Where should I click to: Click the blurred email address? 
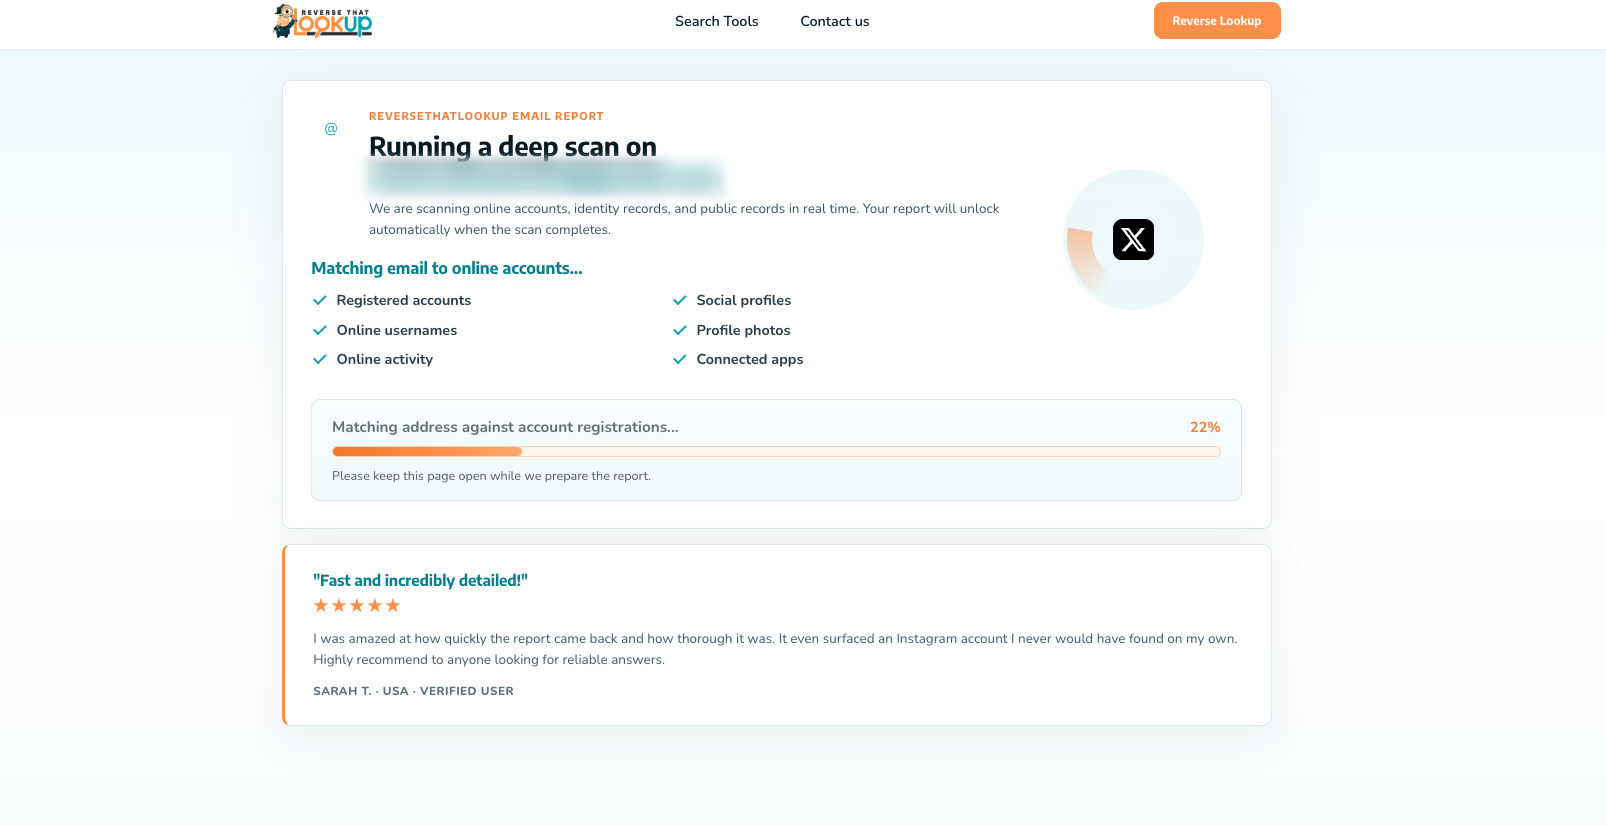(x=546, y=178)
